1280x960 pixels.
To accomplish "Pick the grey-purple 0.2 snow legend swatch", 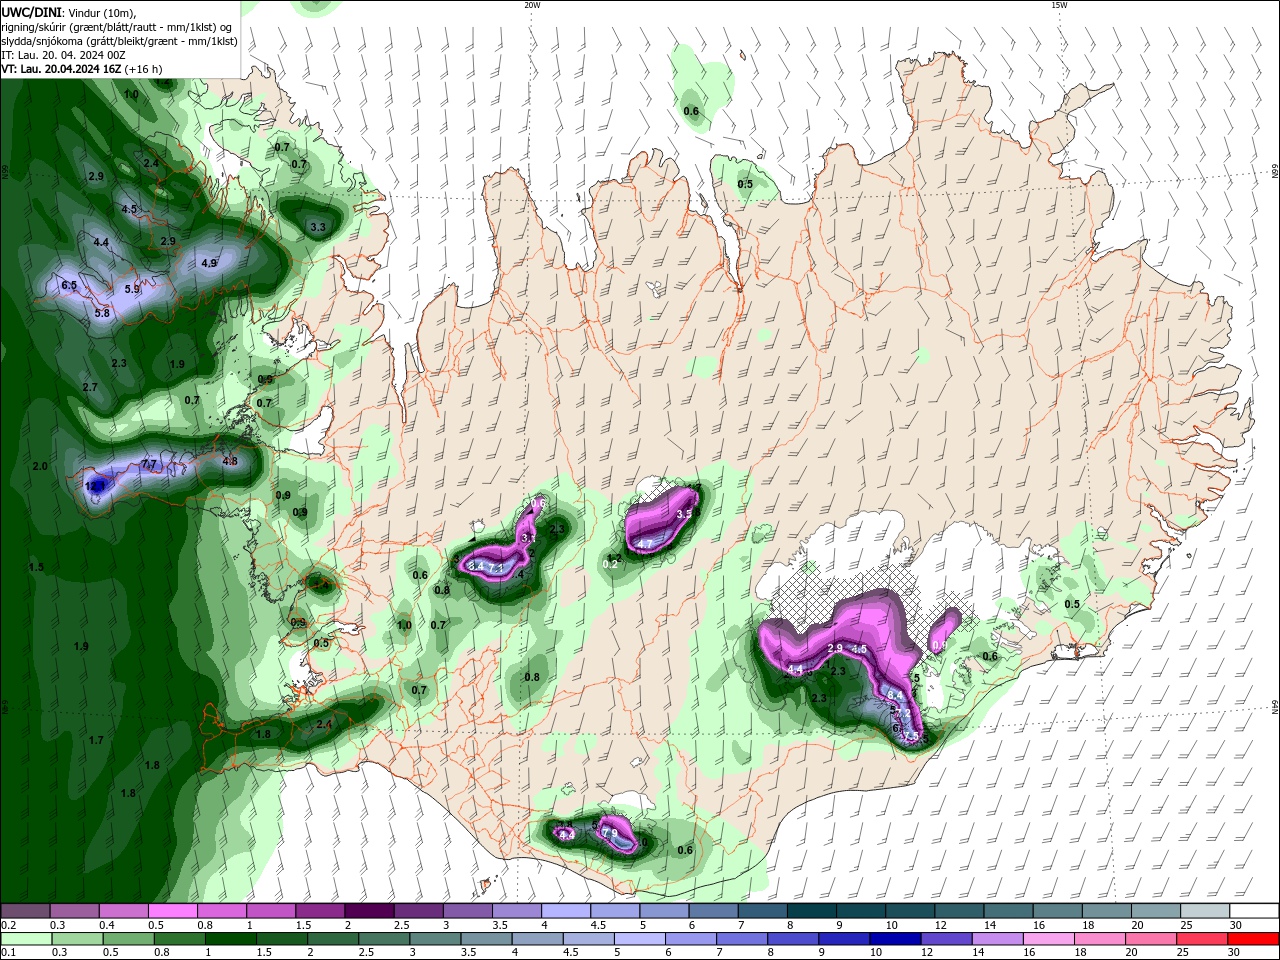I will (x=25, y=911).
